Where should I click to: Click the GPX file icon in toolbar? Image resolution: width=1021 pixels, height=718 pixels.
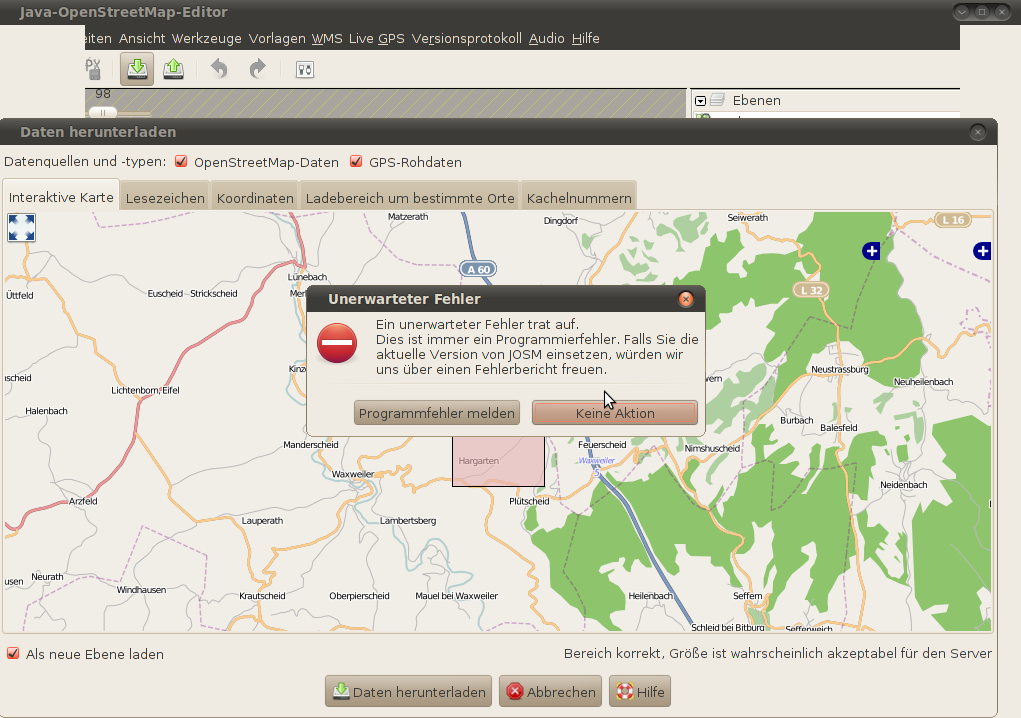point(94,69)
